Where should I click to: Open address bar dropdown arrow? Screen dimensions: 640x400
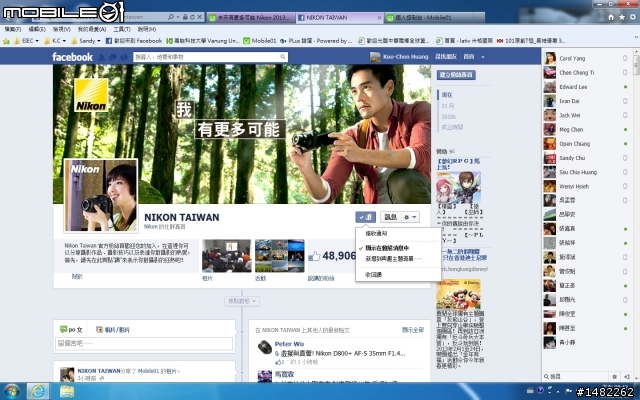[x=178, y=17]
